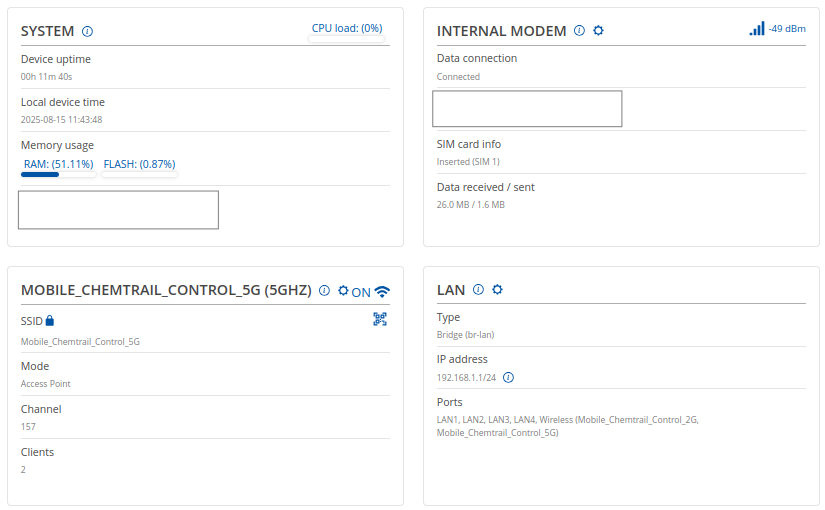Click the Data connection label
The width and height of the screenshot is (825, 510).
pyautogui.click(x=477, y=58)
